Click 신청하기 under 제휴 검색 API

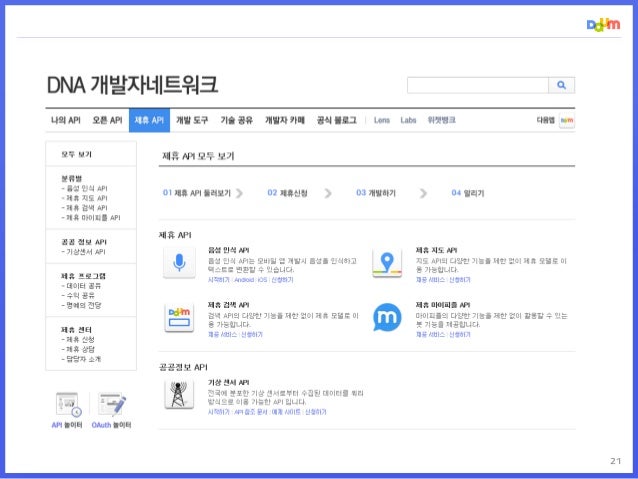(252, 335)
